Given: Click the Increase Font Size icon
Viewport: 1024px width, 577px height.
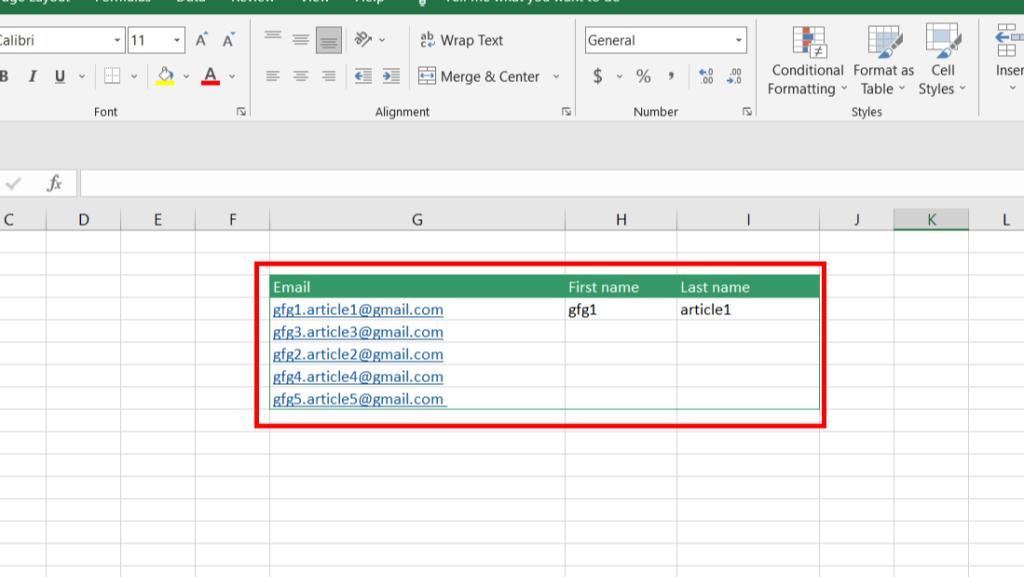Looking at the screenshot, I should [x=201, y=40].
